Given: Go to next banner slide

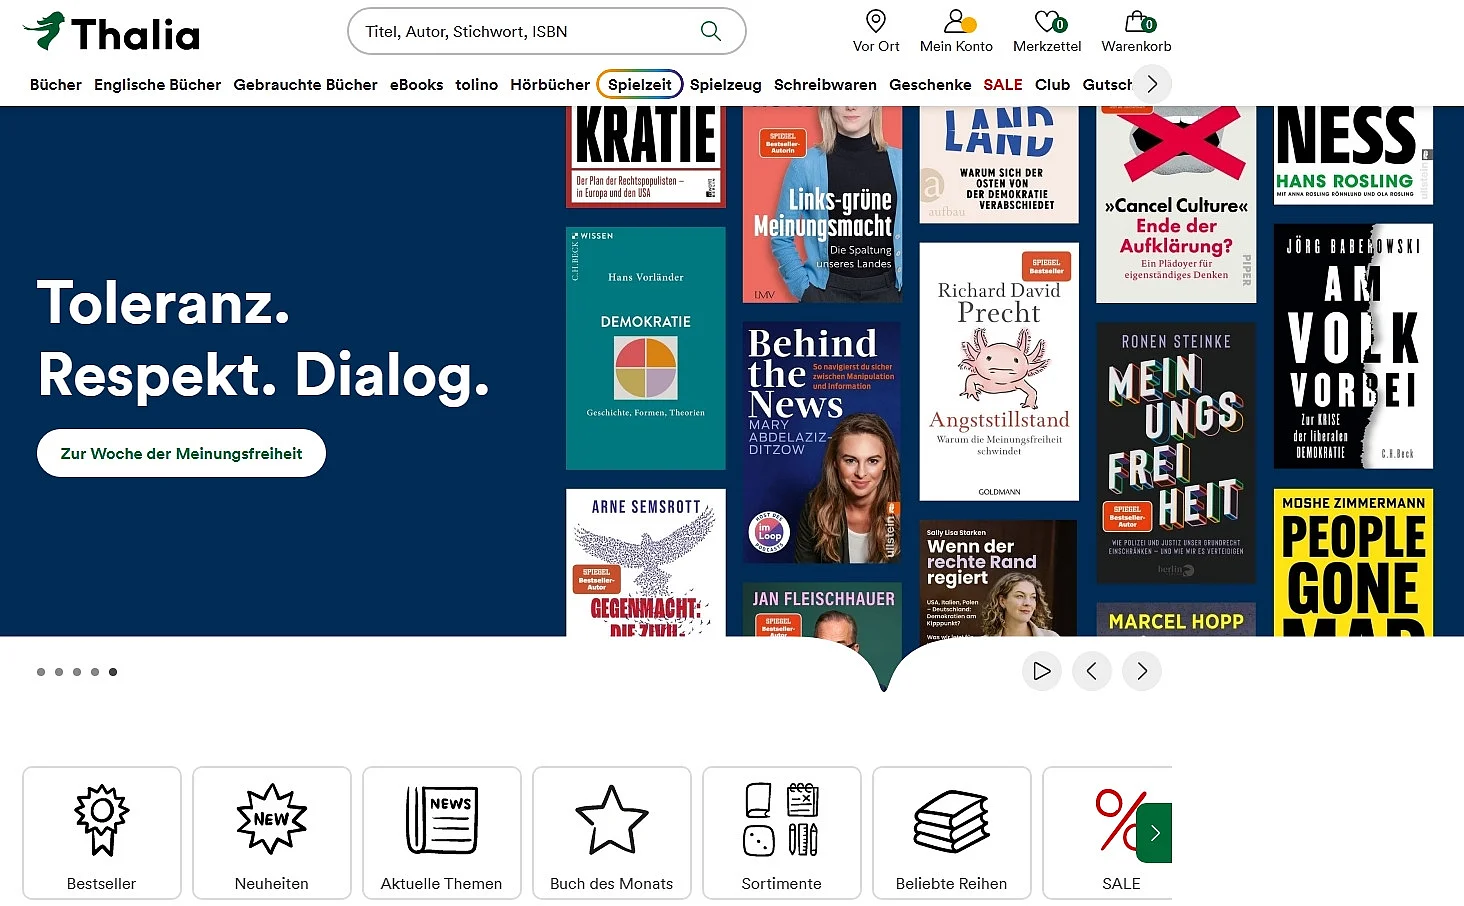Looking at the screenshot, I should pos(1142,671).
